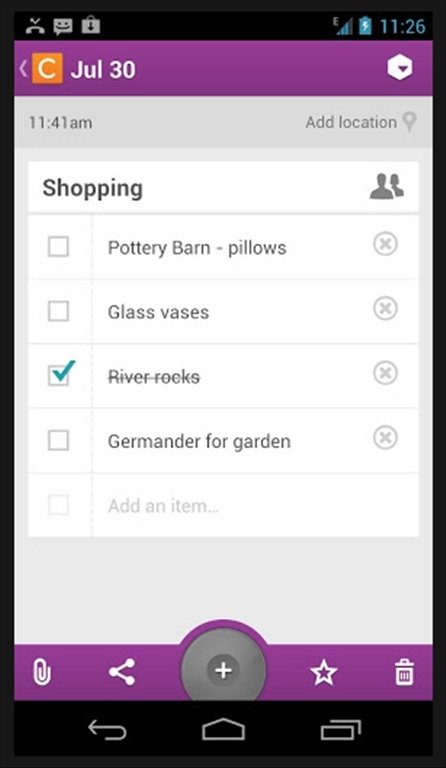
Task: Remove the Glass vases item
Action: (x=385, y=309)
